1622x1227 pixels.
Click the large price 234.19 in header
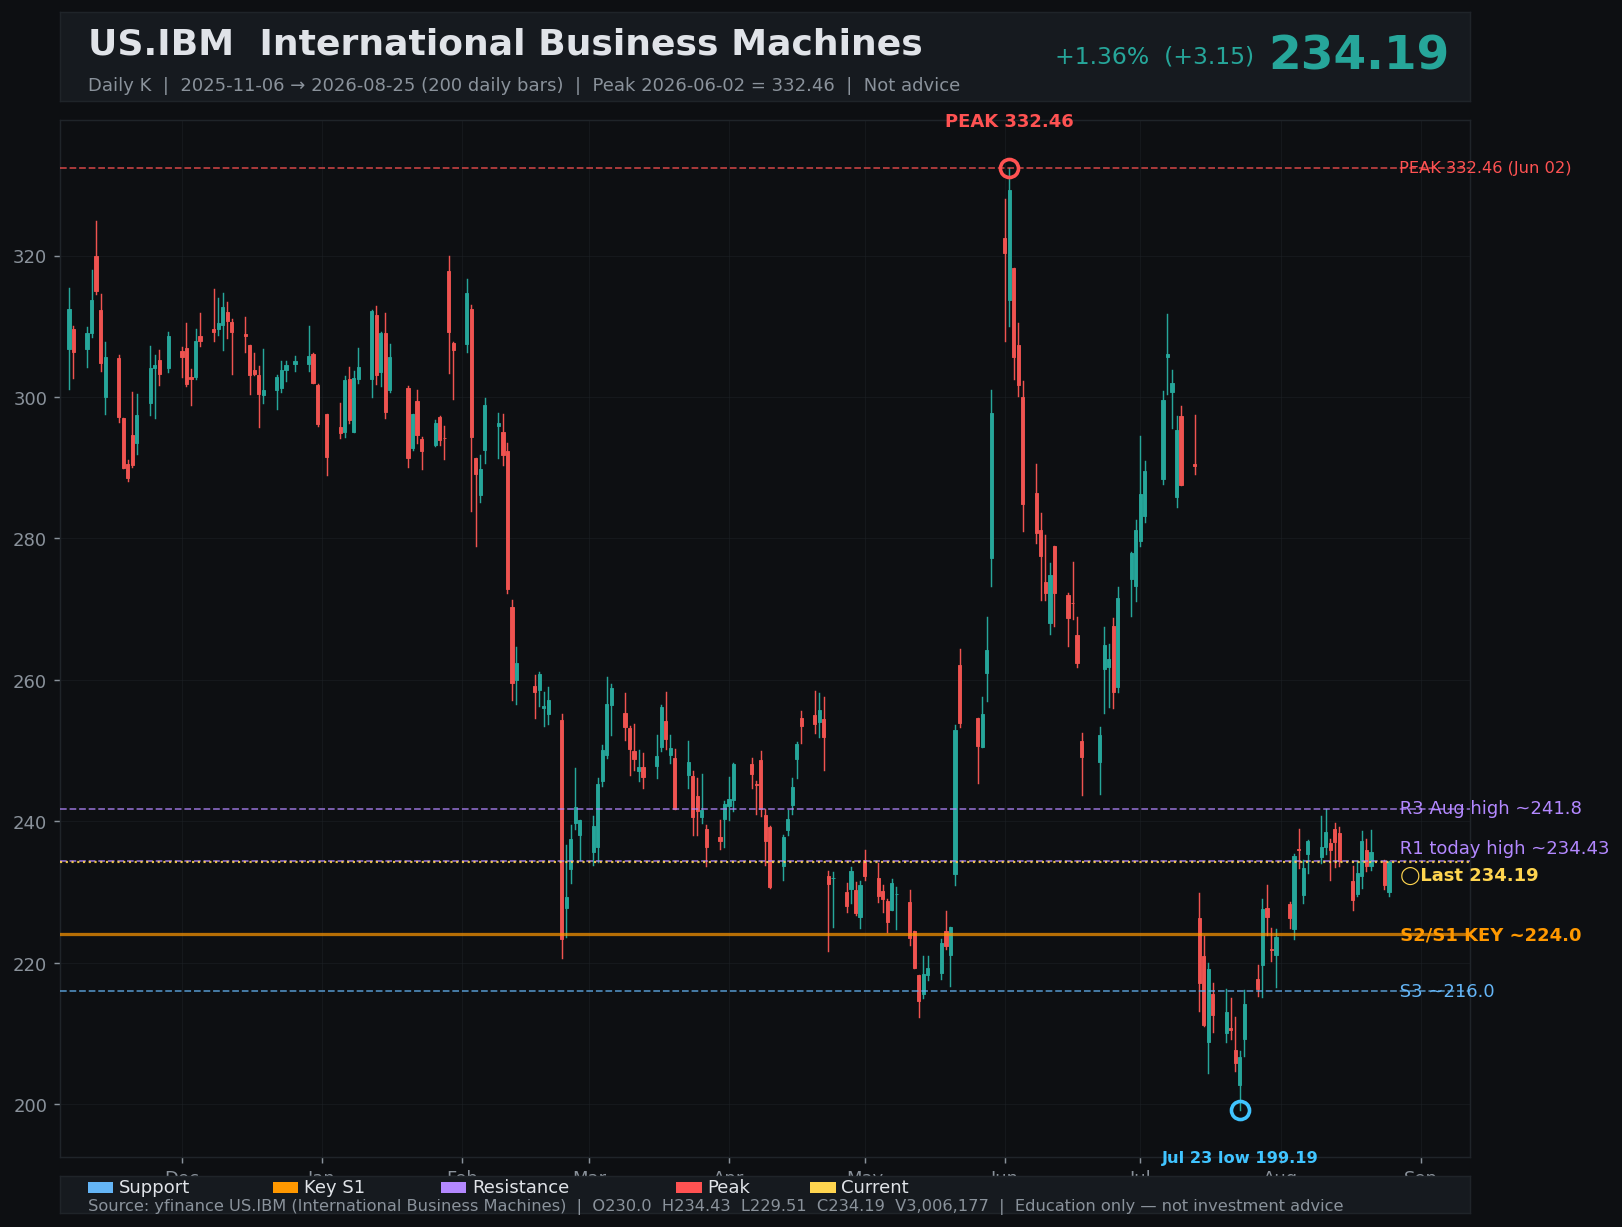pyautogui.click(x=1359, y=54)
